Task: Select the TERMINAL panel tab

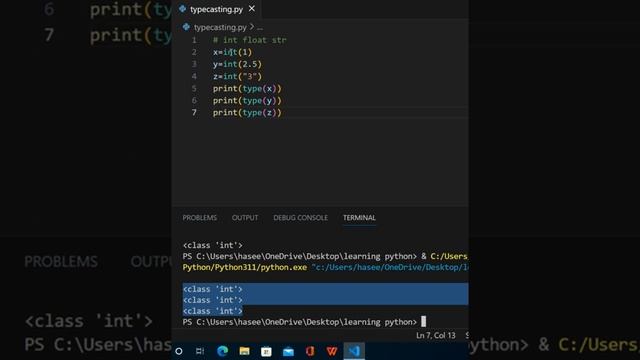Action: [359, 218]
